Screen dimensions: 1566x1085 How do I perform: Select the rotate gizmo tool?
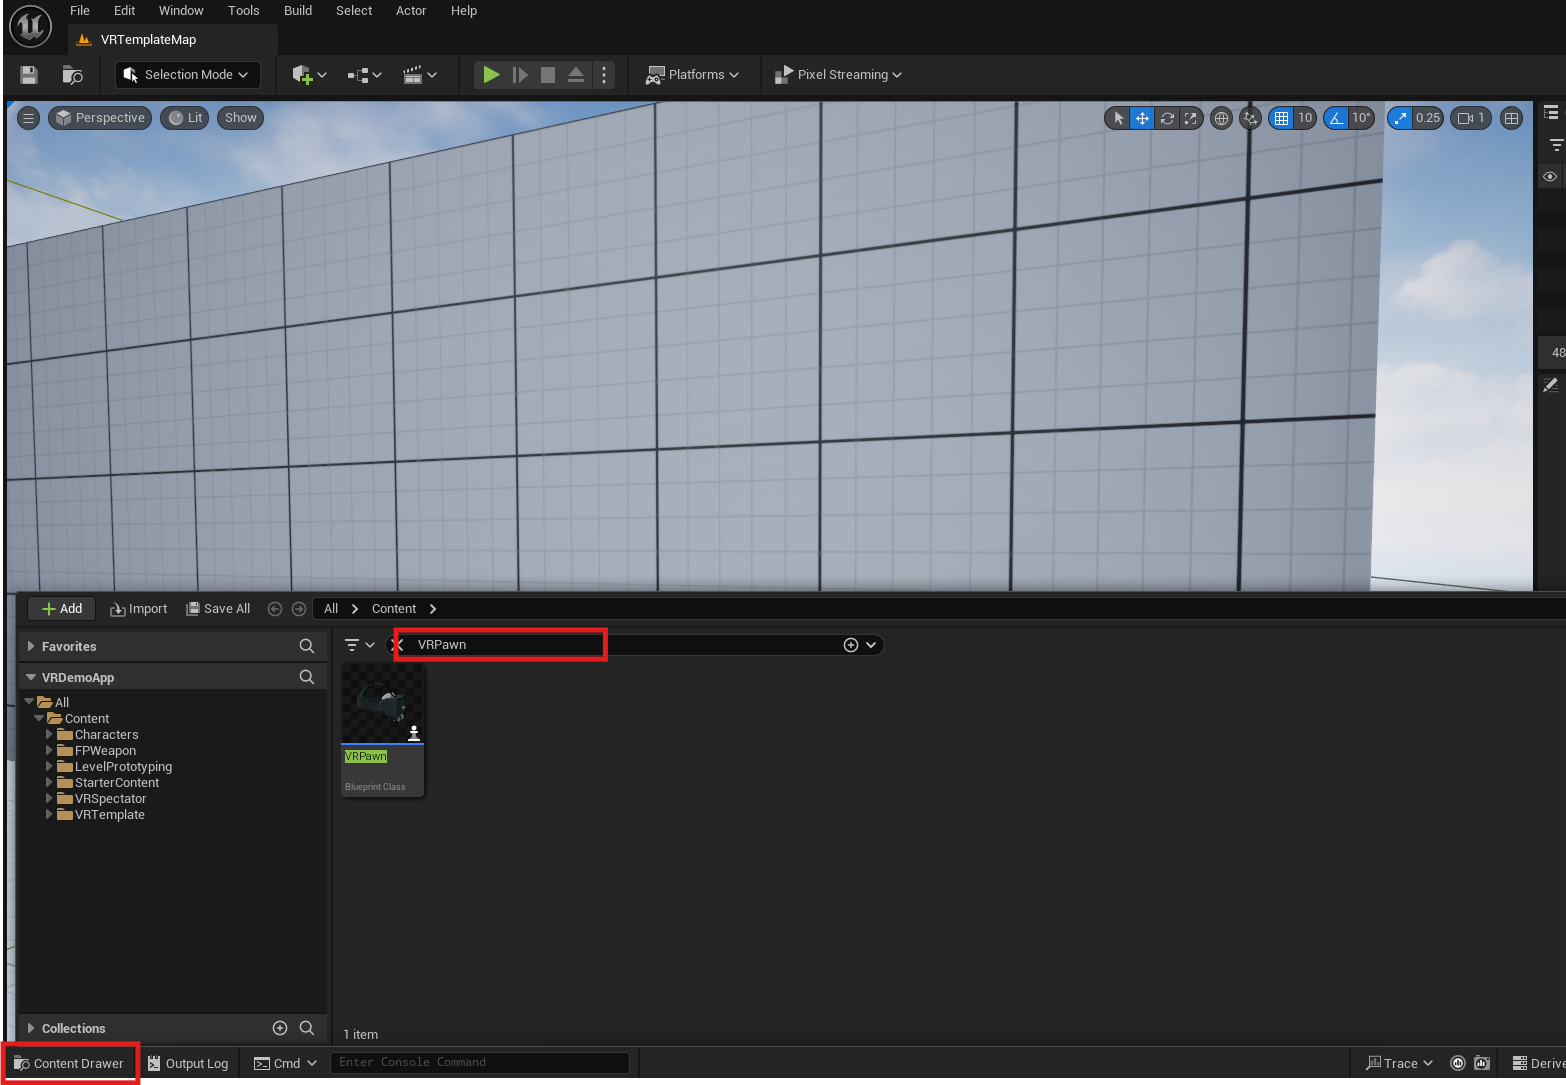click(x=1166, y=118)
